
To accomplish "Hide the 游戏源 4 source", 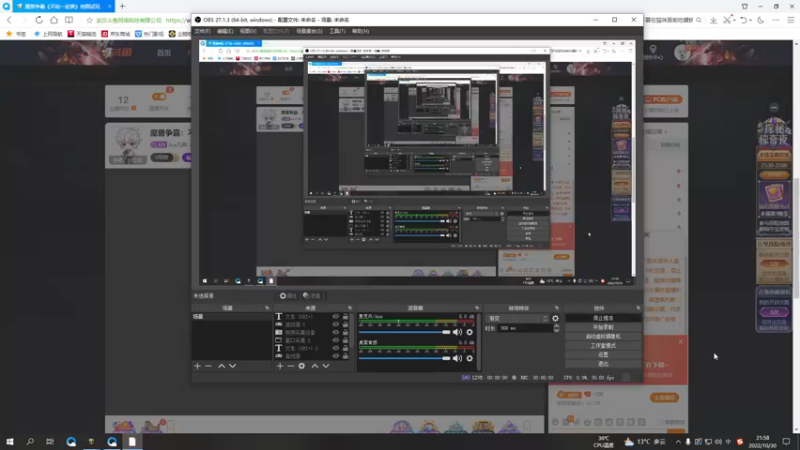I will pos(335,324).
